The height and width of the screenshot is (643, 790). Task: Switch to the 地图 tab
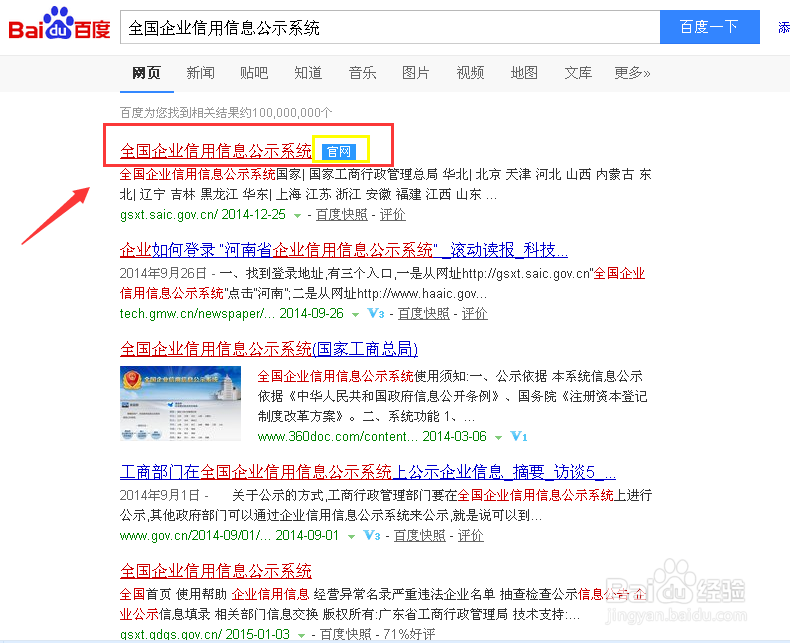[524, 73]
